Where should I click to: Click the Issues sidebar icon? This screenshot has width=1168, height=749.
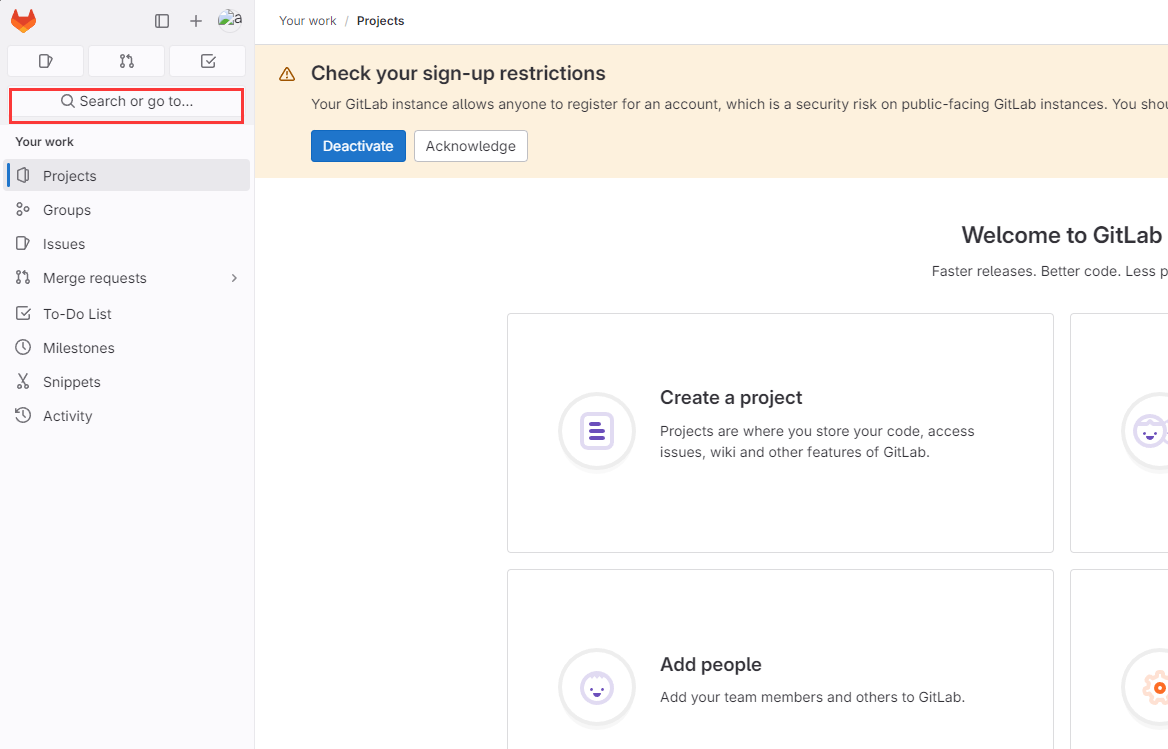tap(23, 243)
